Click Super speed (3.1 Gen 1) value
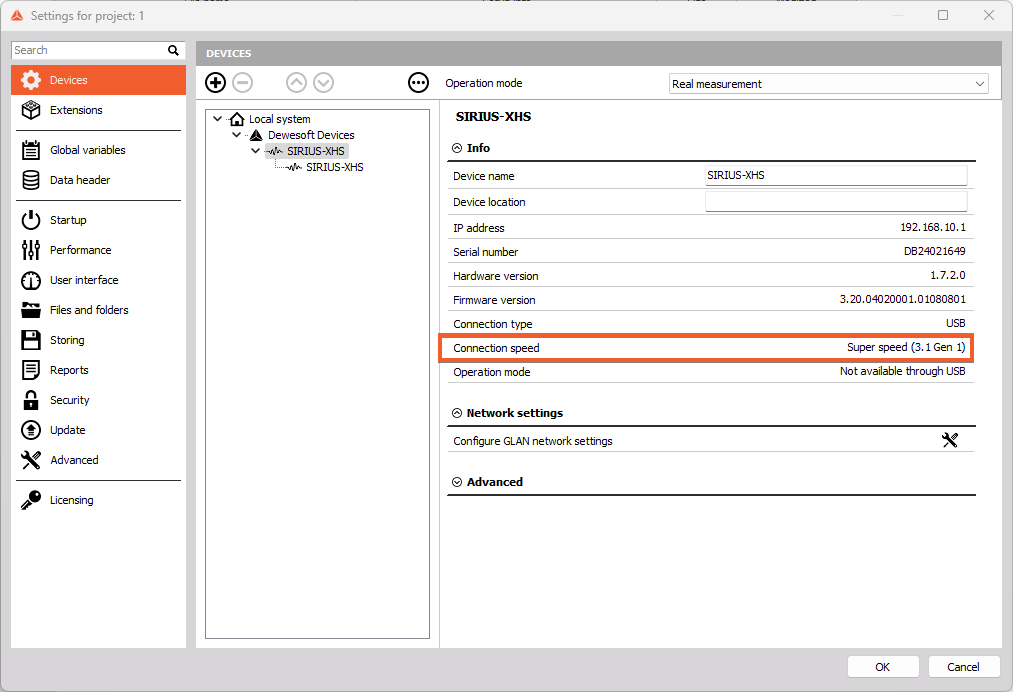 pyautogui.click(x=906, y=348)
